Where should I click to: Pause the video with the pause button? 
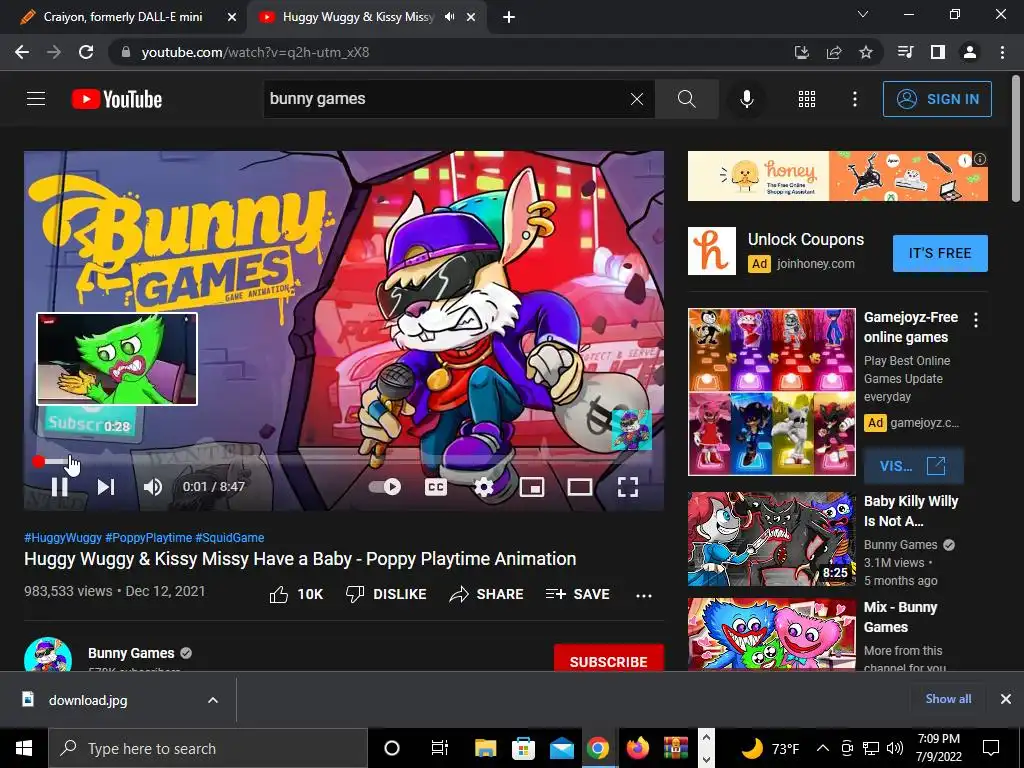pos(59,487)
